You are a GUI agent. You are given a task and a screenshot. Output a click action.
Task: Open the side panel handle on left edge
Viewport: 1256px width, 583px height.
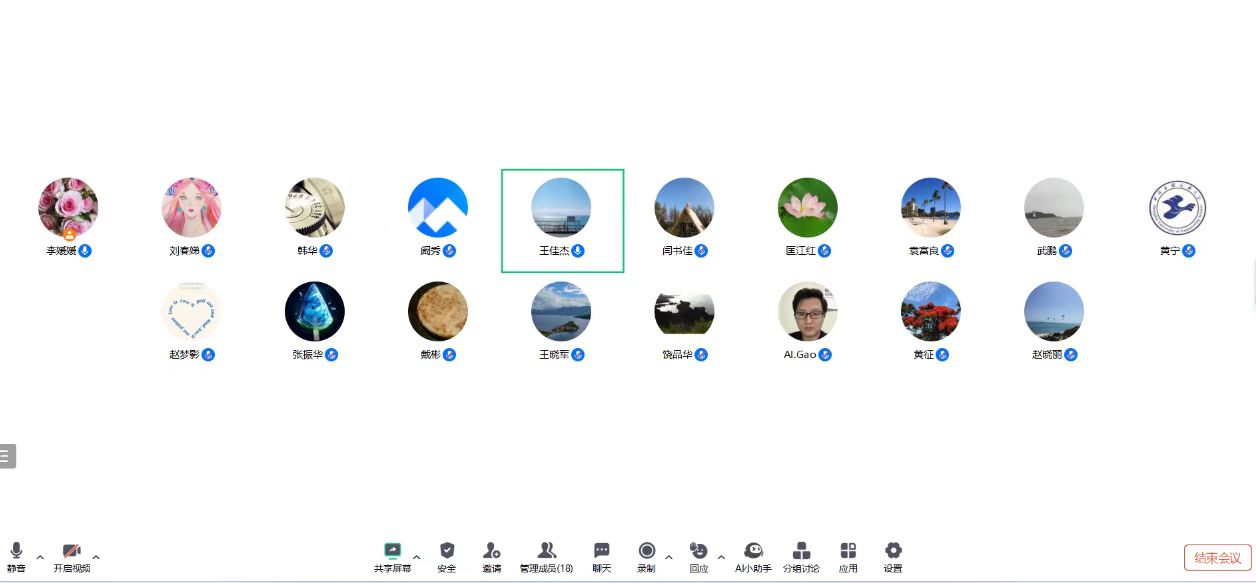pos(7,456)
